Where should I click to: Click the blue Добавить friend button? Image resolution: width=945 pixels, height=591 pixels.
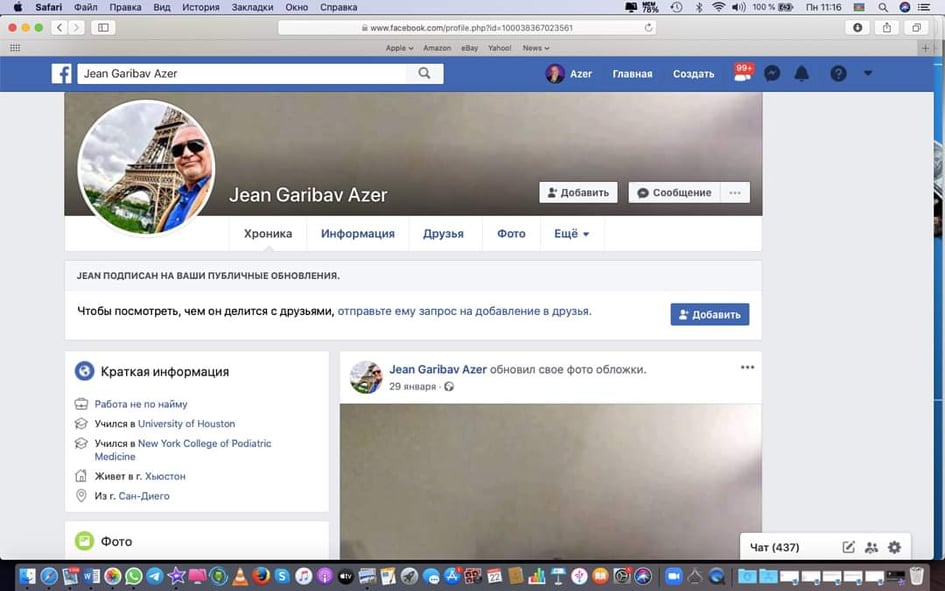tap(710, 314)
